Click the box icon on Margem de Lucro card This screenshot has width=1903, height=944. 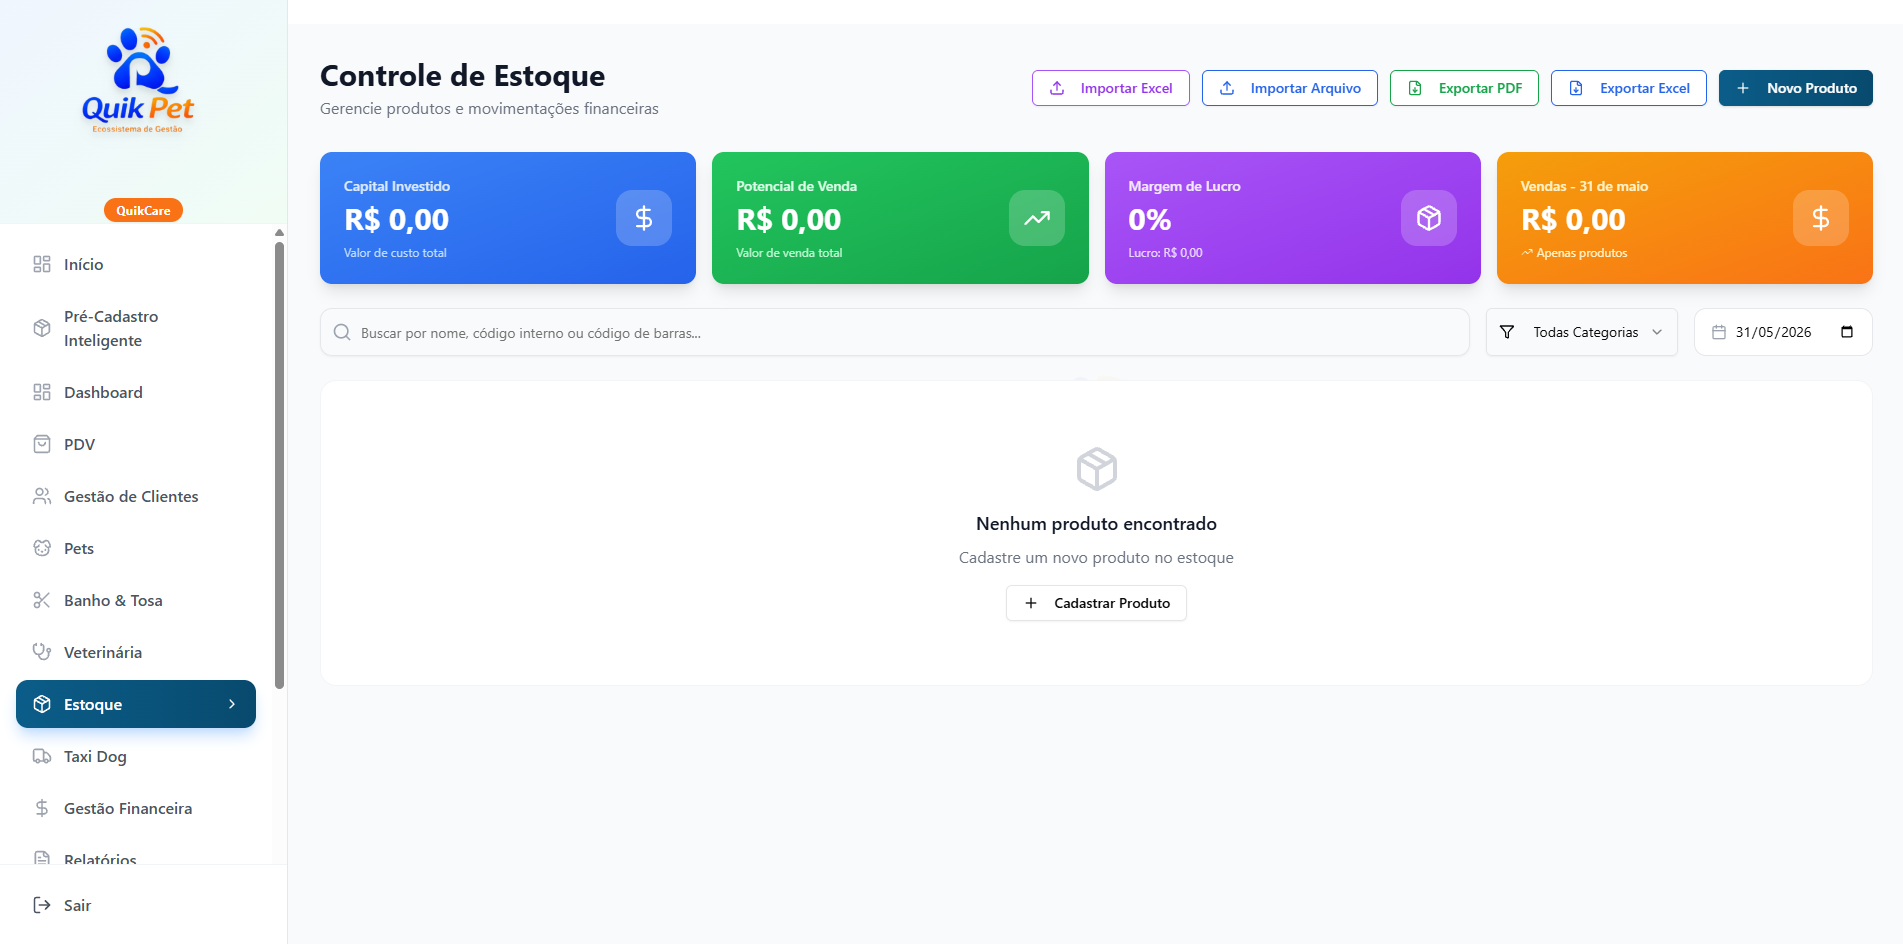(x=1429, y=218)
